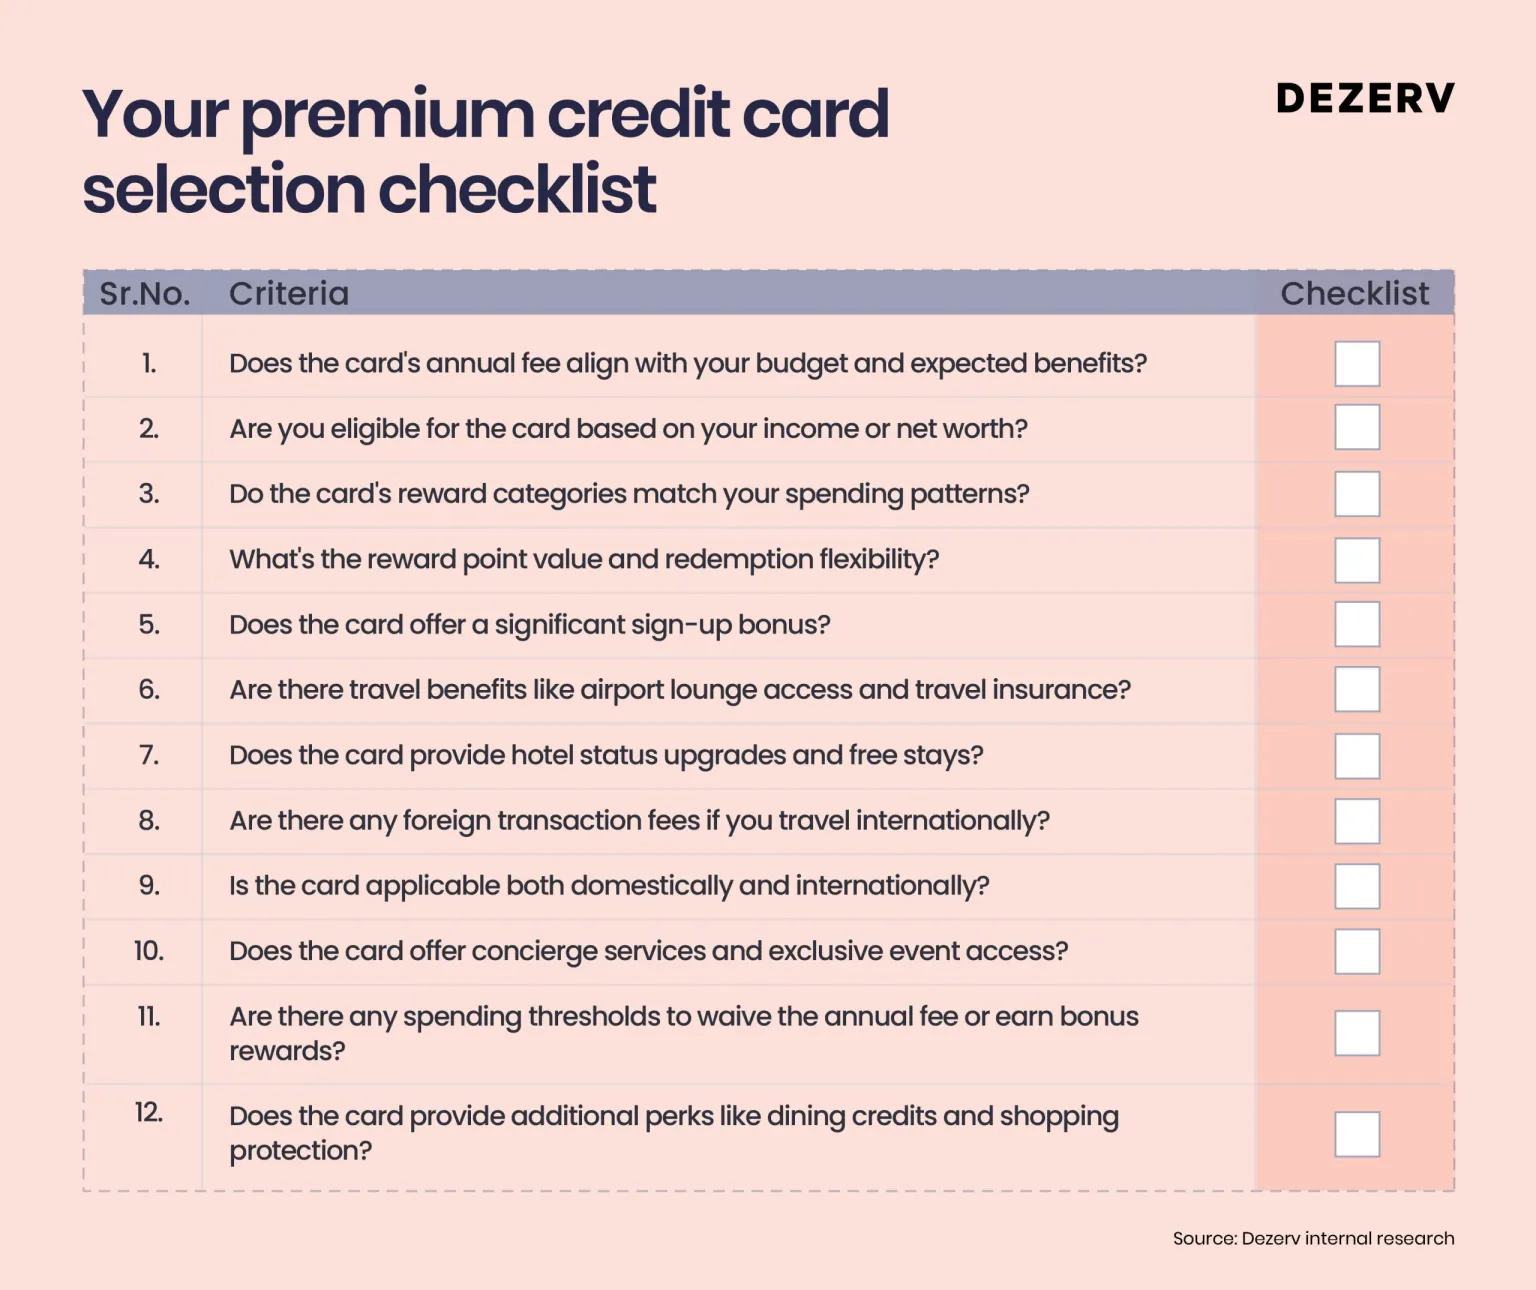Mark reward categories spending patterns checkbox
The width and height of the screenshot is (1536, 1290).
1357,494
